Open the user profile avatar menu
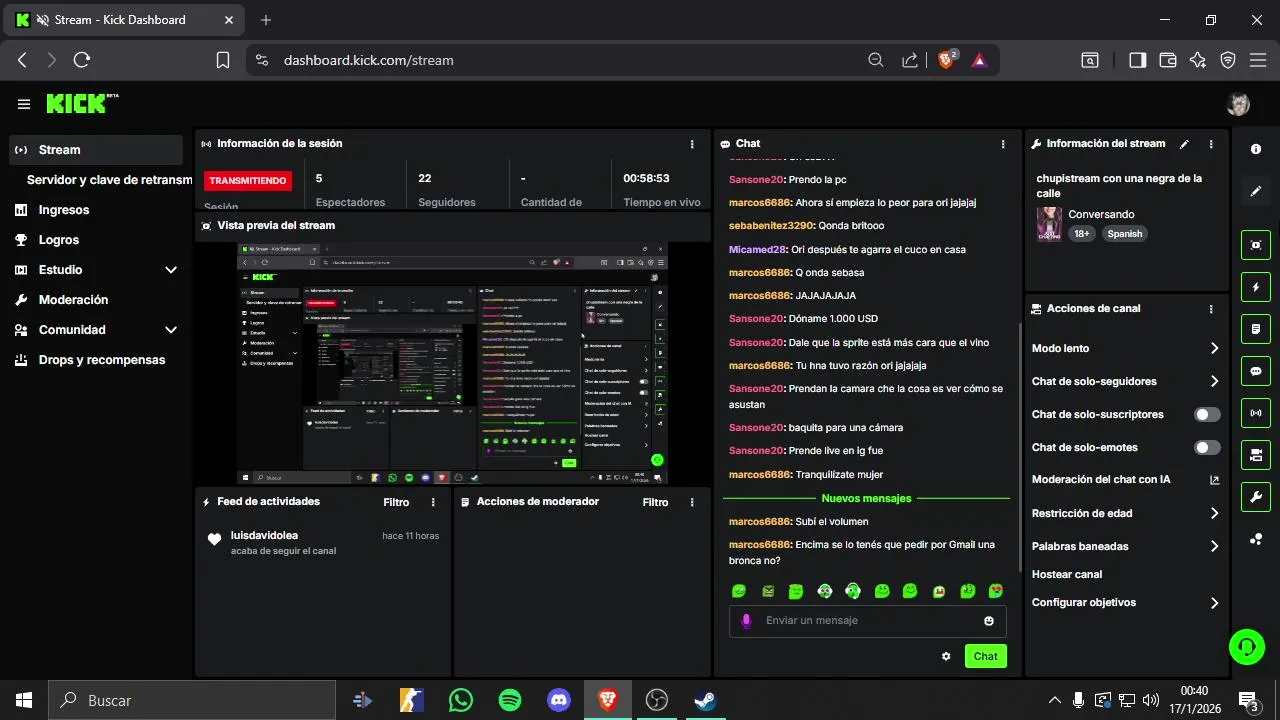1280x720 pixels. pos(1238,104)
